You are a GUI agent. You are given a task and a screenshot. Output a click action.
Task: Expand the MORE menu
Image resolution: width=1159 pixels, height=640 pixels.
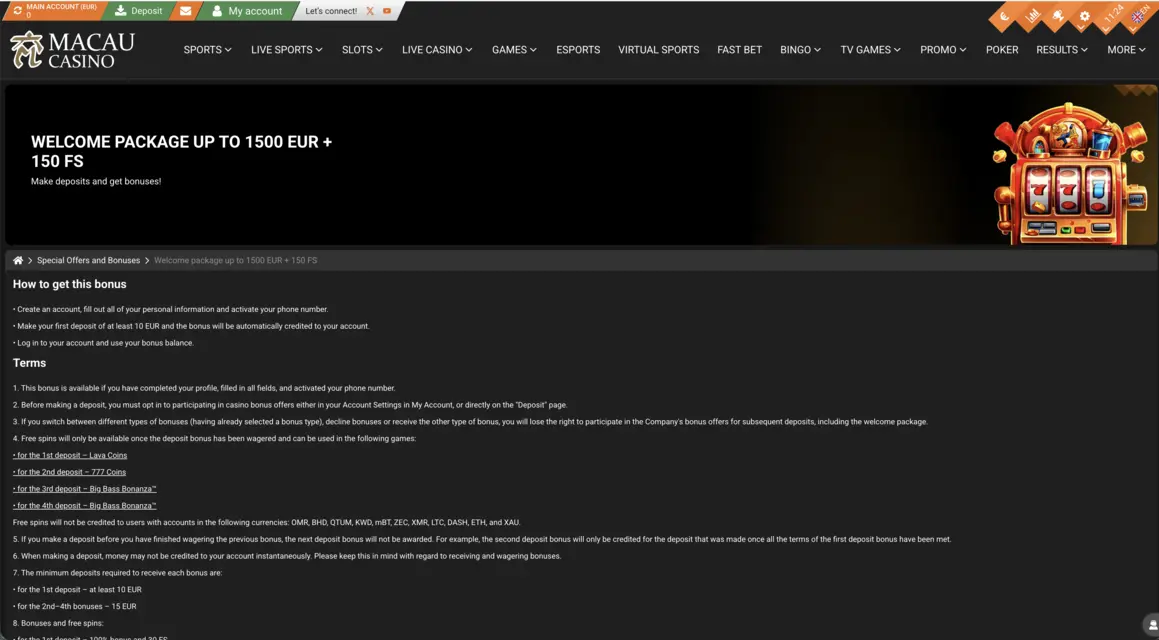1126,50
